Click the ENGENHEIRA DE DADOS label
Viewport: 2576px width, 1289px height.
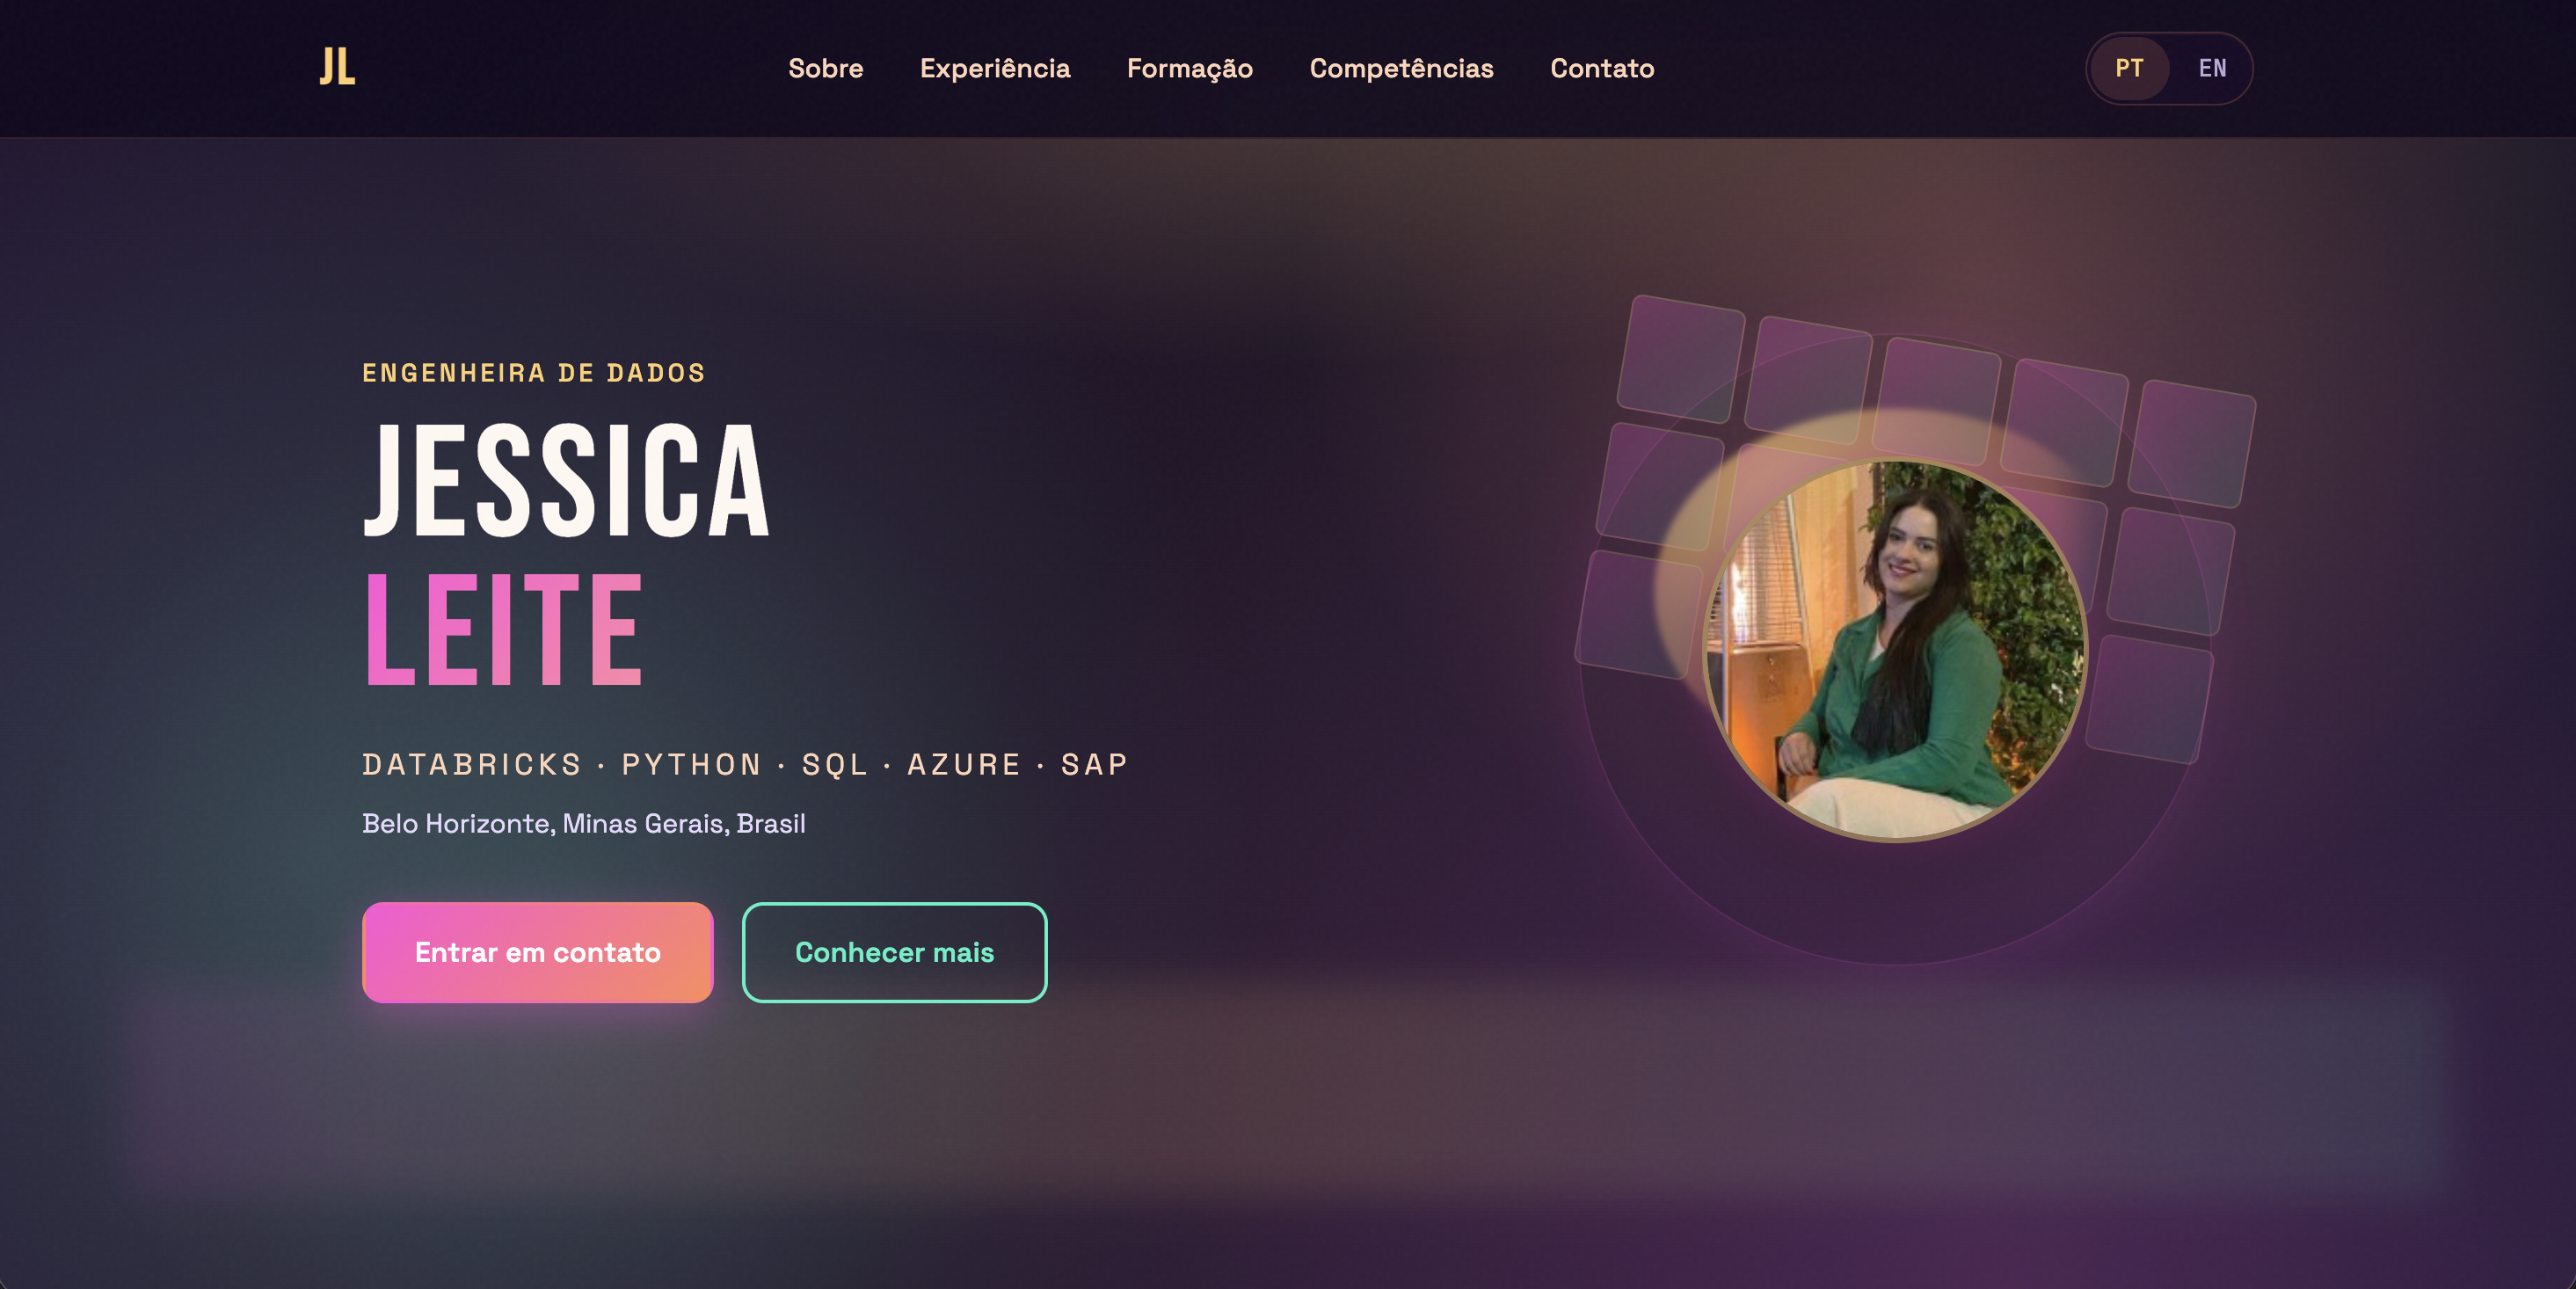(534, 373)
